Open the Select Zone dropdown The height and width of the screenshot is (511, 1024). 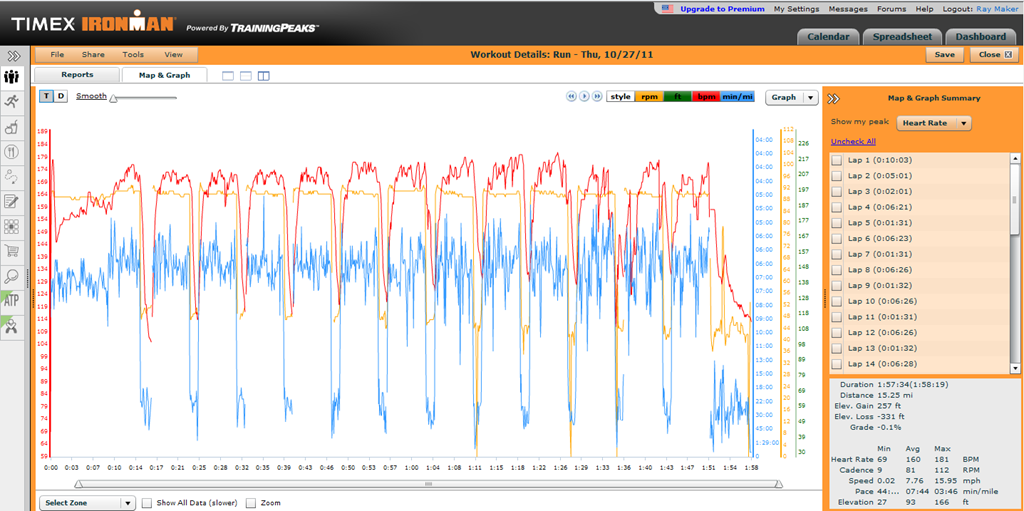pos(88,503)
